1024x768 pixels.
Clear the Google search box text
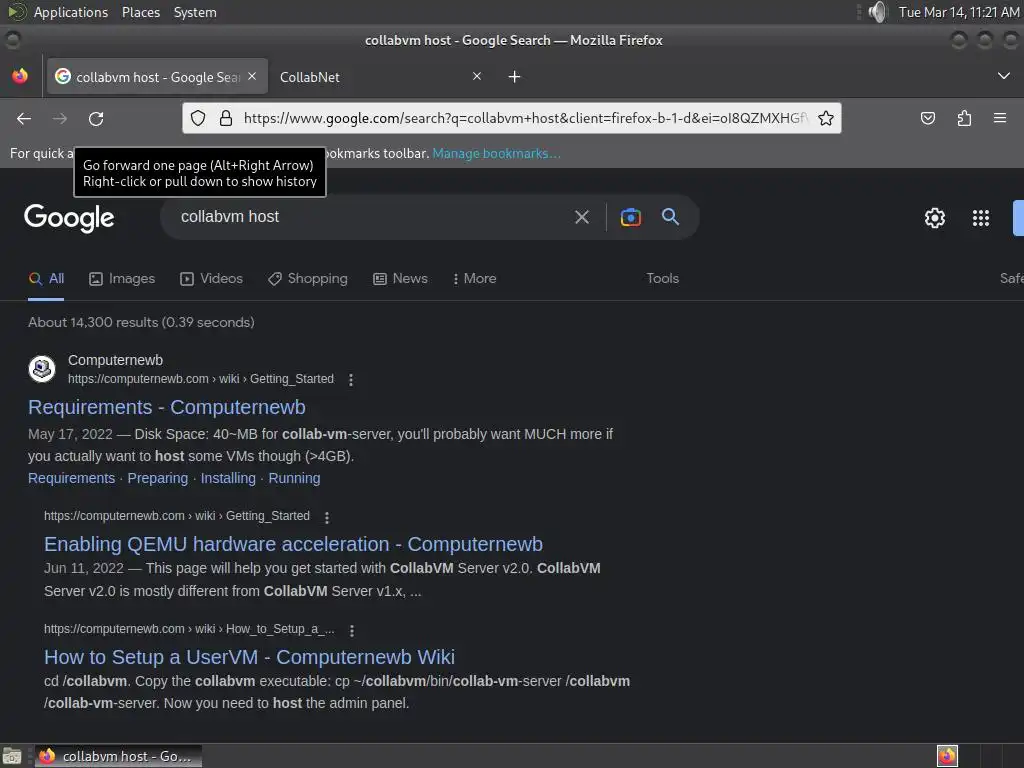pos(582,217)
